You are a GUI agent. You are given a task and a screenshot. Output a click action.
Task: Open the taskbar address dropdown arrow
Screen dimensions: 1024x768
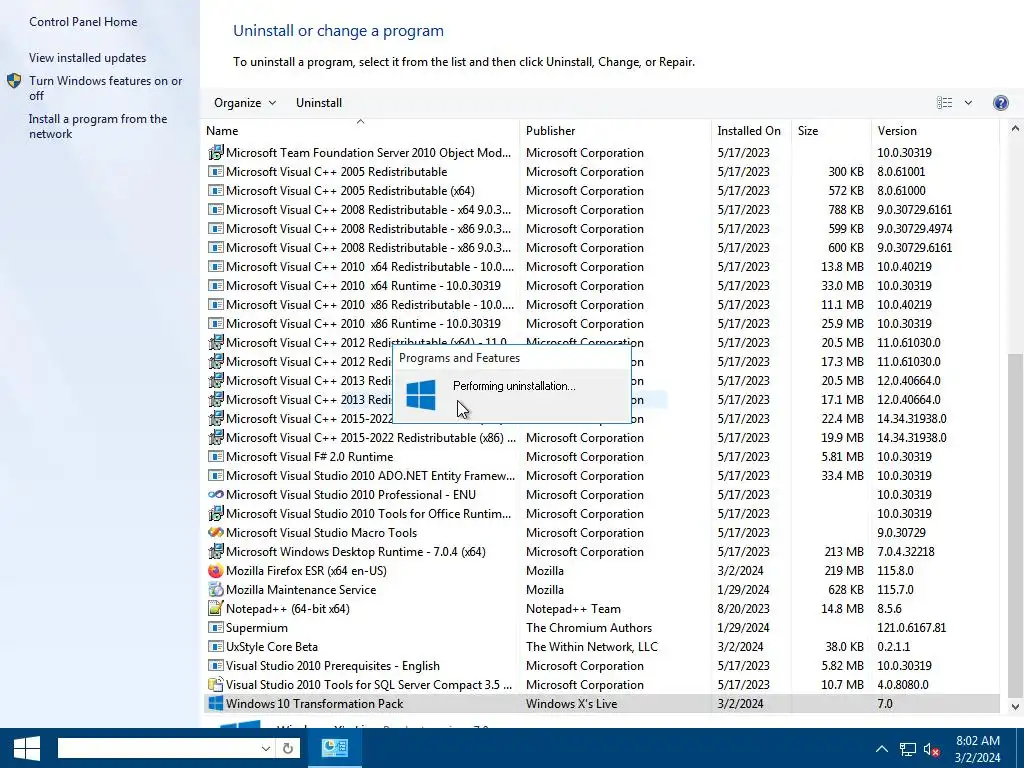265,748
